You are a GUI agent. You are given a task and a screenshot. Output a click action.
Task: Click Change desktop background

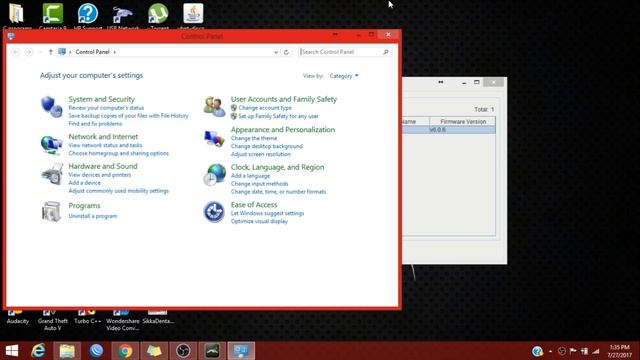click(267, 146)
